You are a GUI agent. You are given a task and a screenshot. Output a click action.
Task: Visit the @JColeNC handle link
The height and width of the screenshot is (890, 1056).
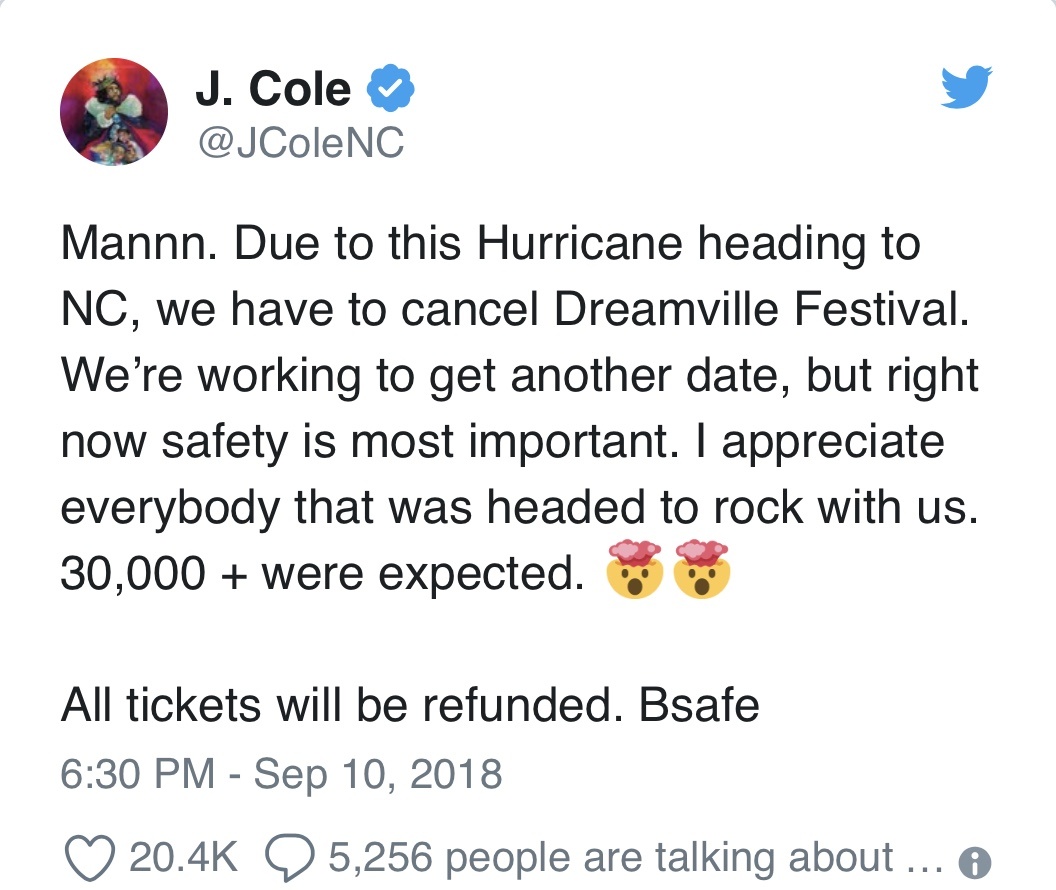[300, 142]
